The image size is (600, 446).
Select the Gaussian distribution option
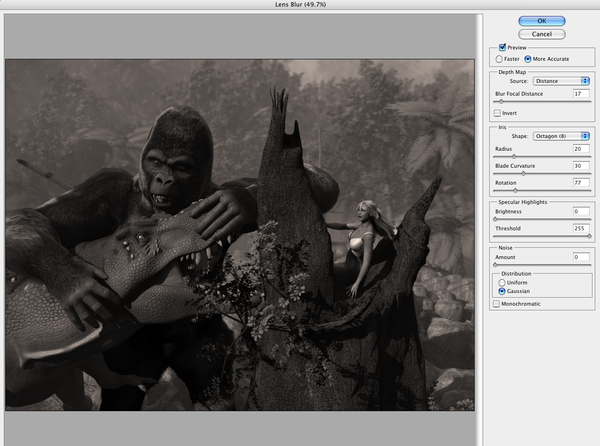coord(502,291)
